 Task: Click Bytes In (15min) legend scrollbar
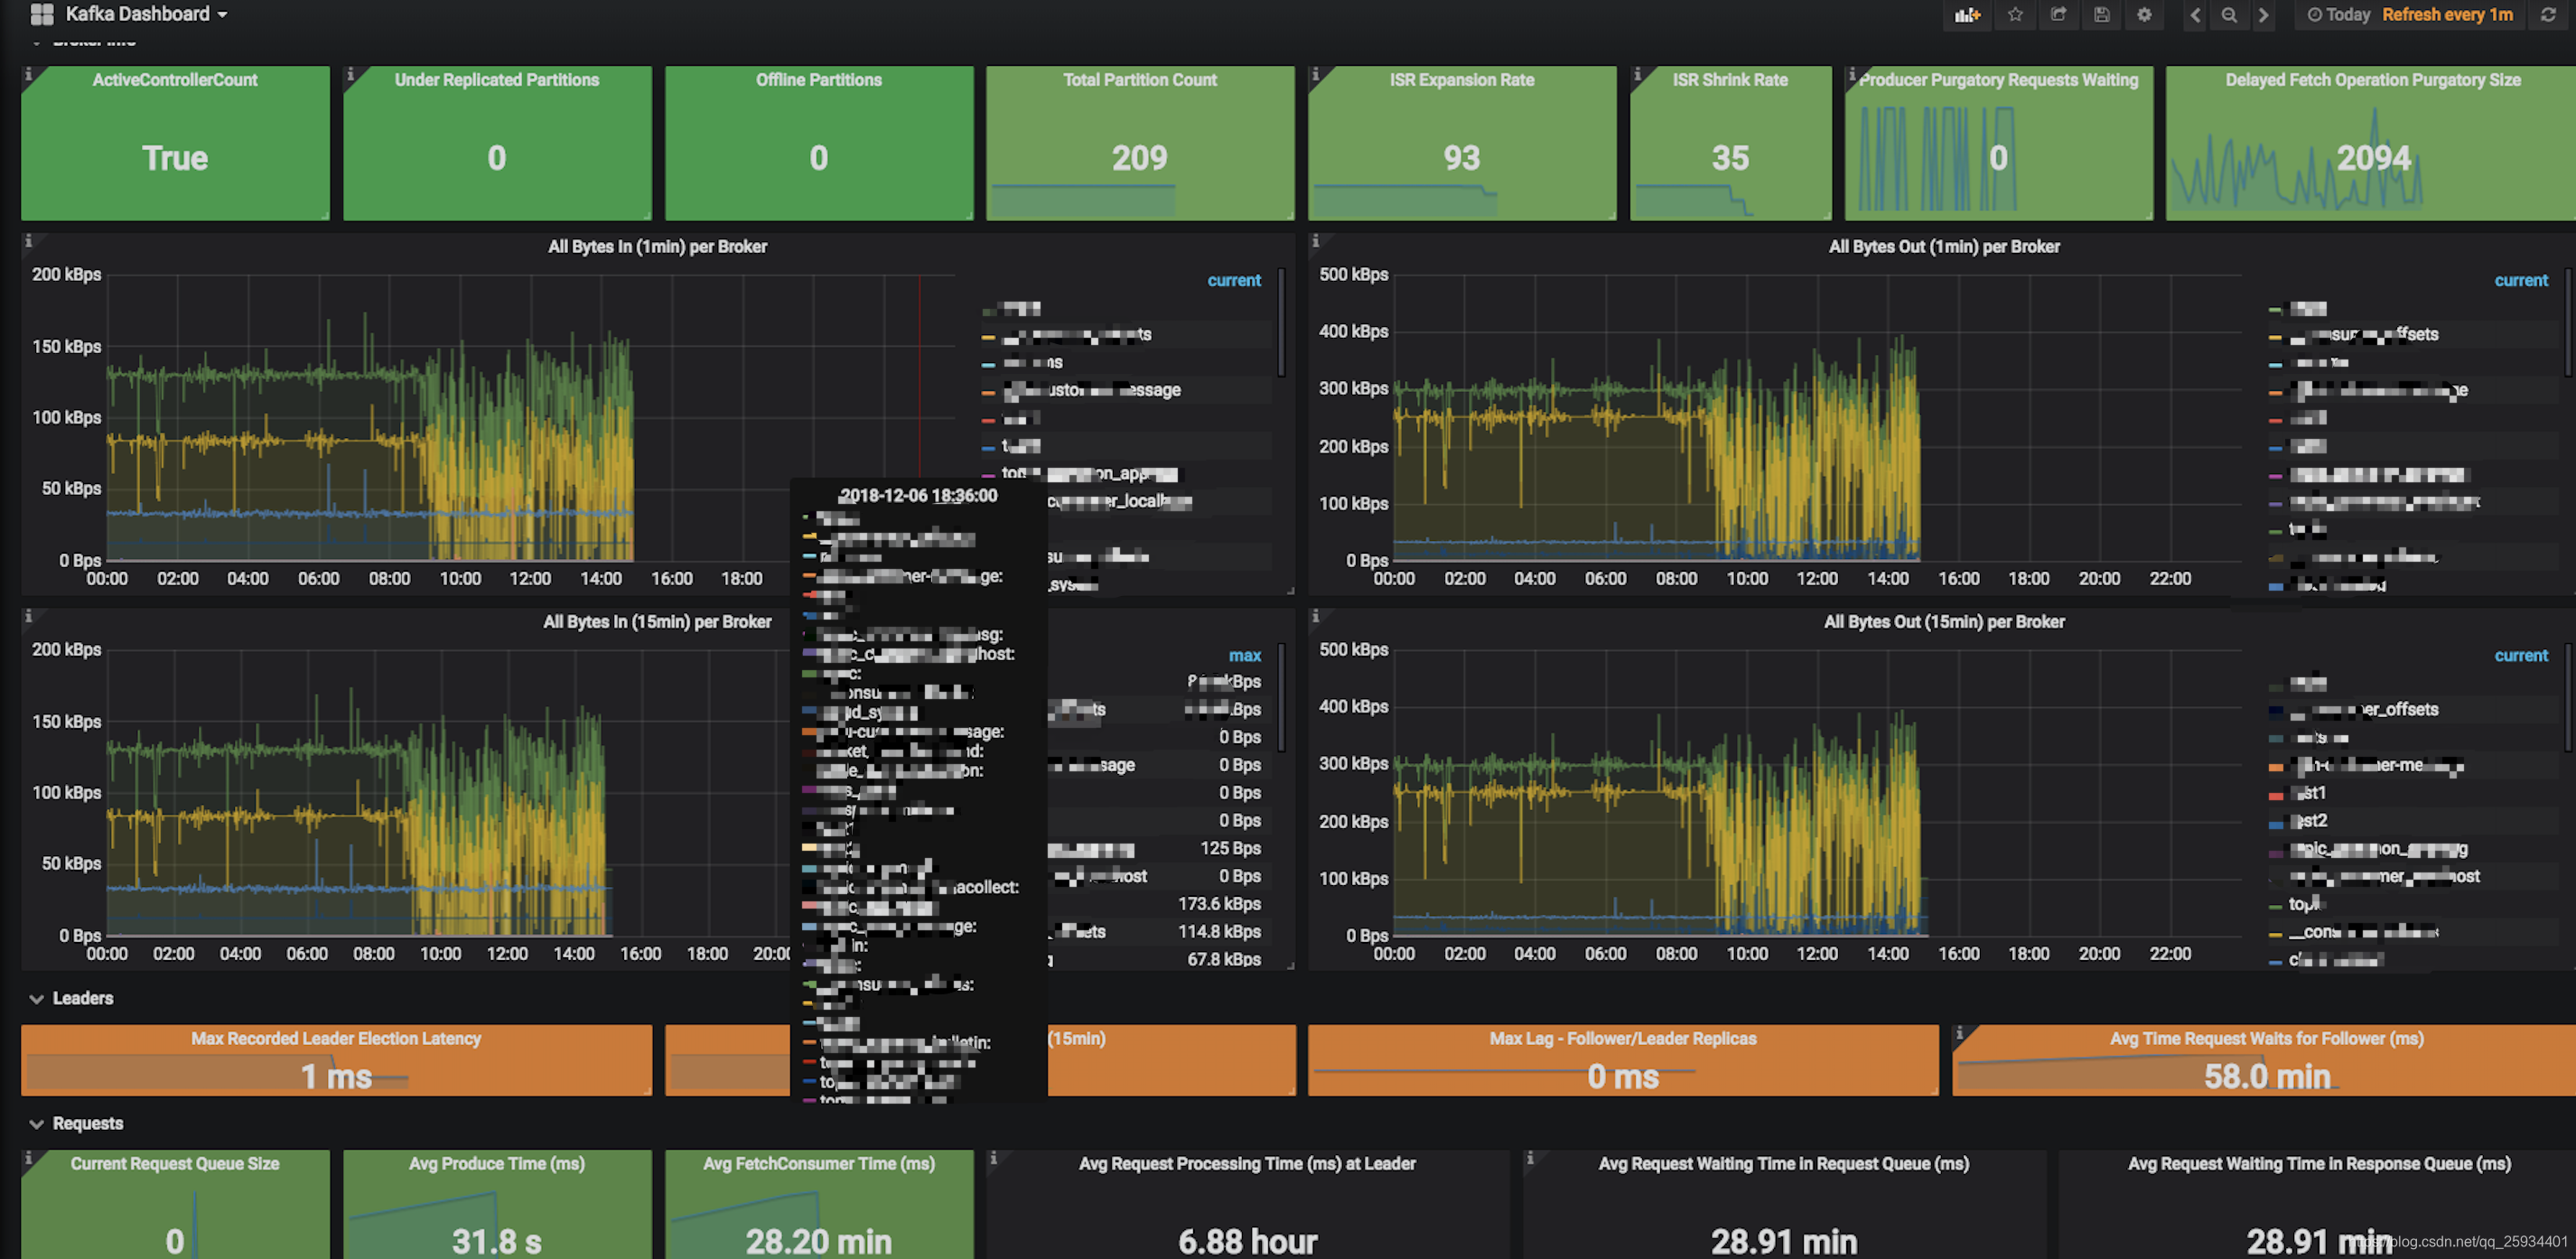tap(1281, 696)
